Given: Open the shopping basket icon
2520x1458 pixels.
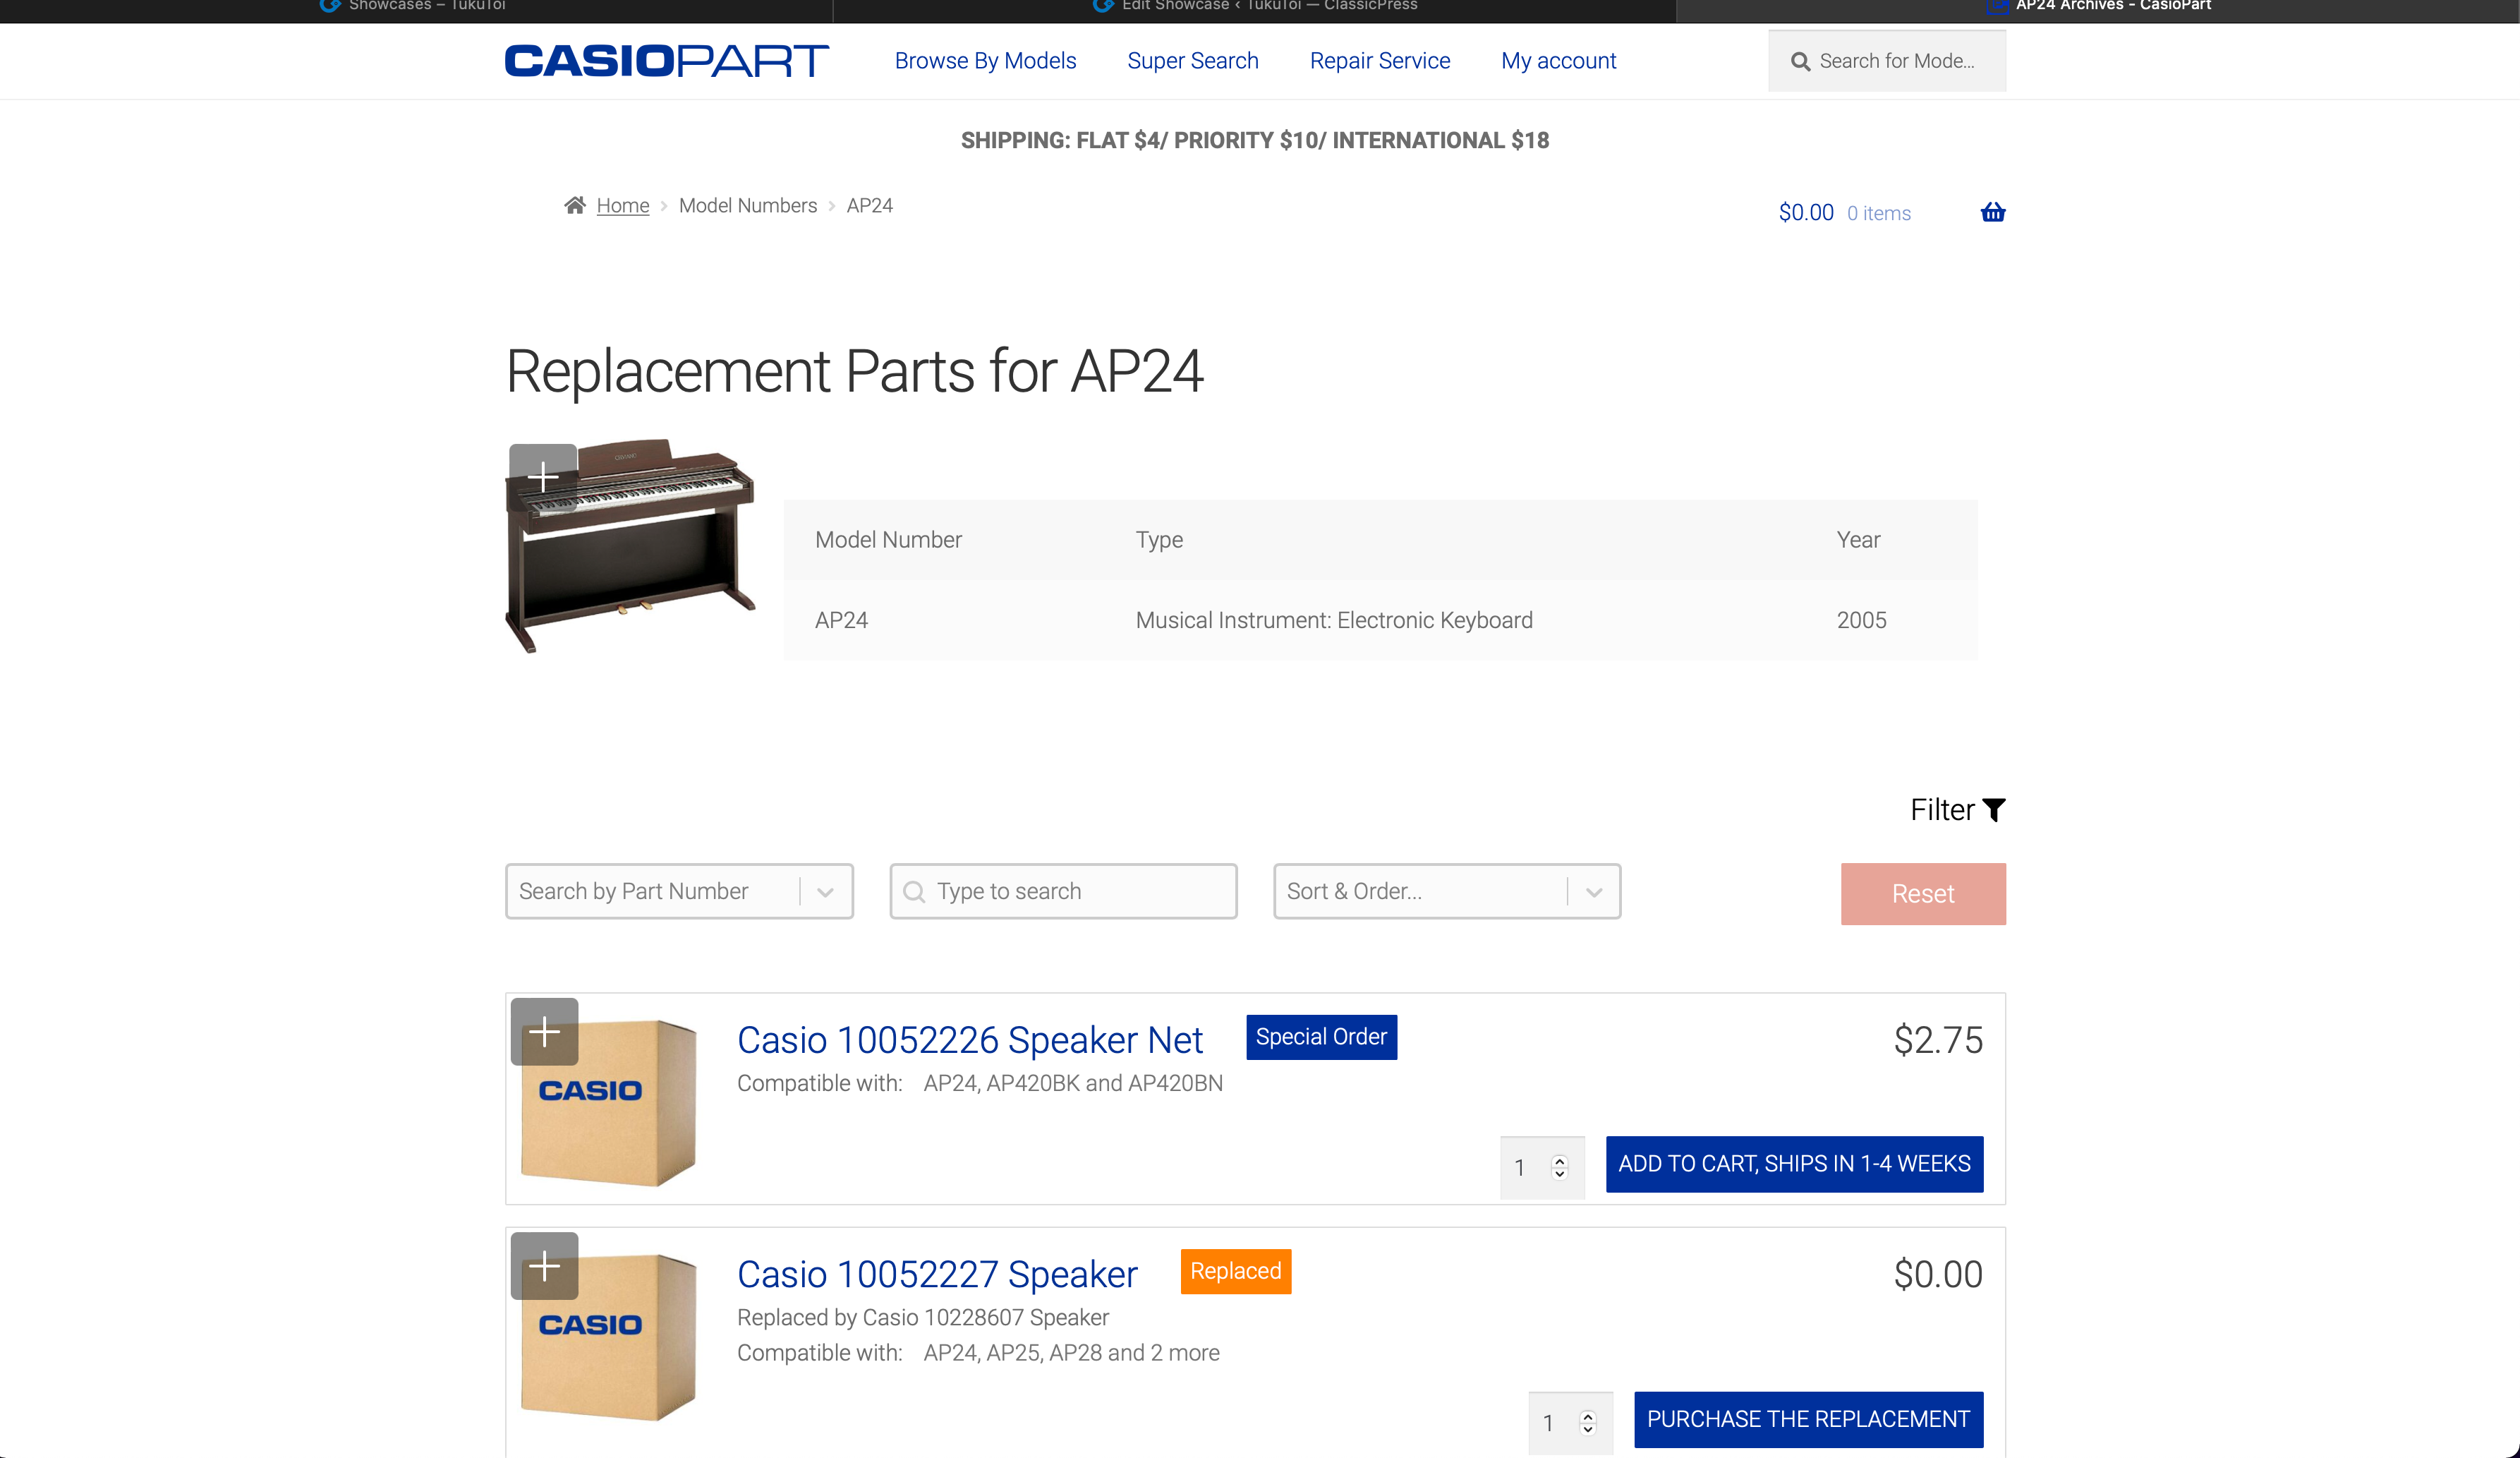Looking at the screenshot, I should coord(1993,212).
